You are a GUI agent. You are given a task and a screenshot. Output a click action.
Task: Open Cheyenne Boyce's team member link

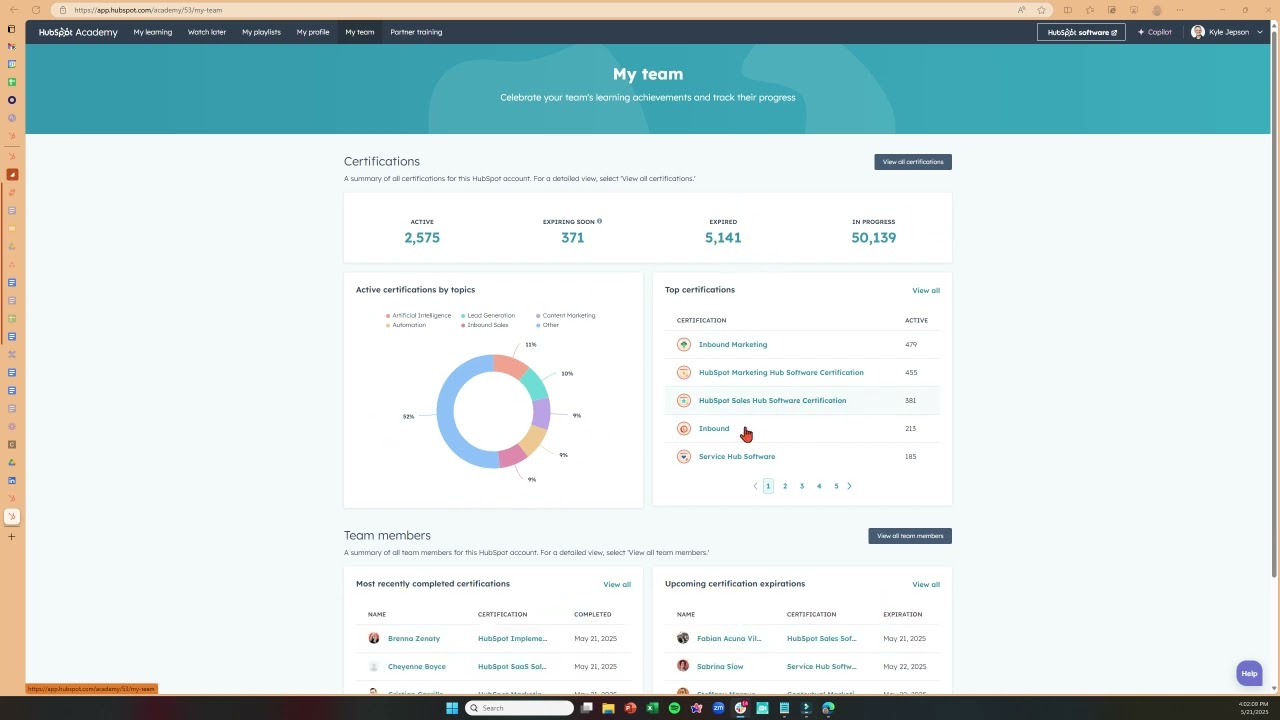pyautogui.click(x=417, y=667)
